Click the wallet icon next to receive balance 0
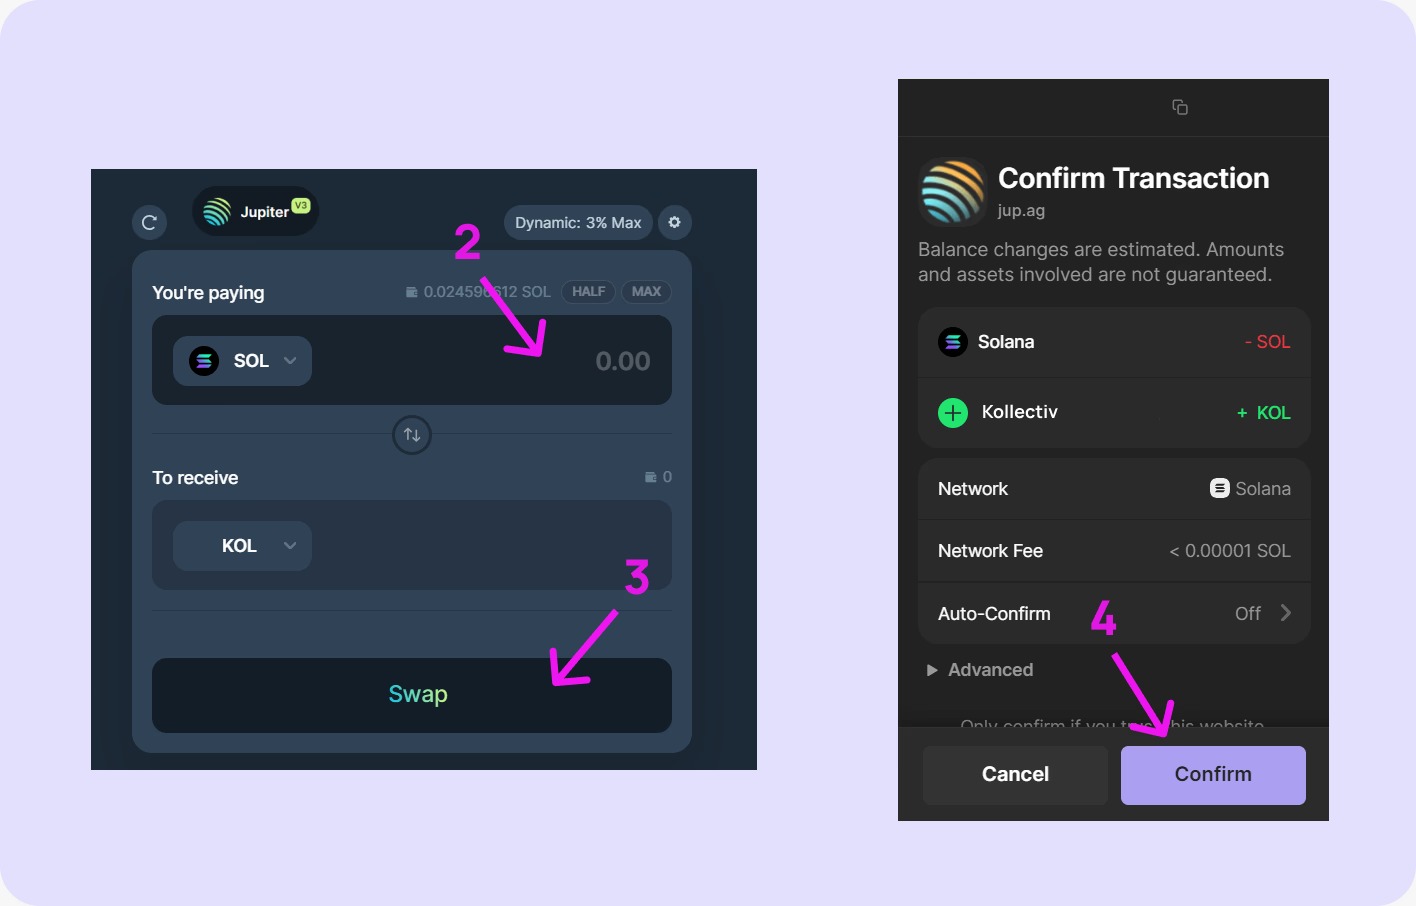 (x=651, y=477)
